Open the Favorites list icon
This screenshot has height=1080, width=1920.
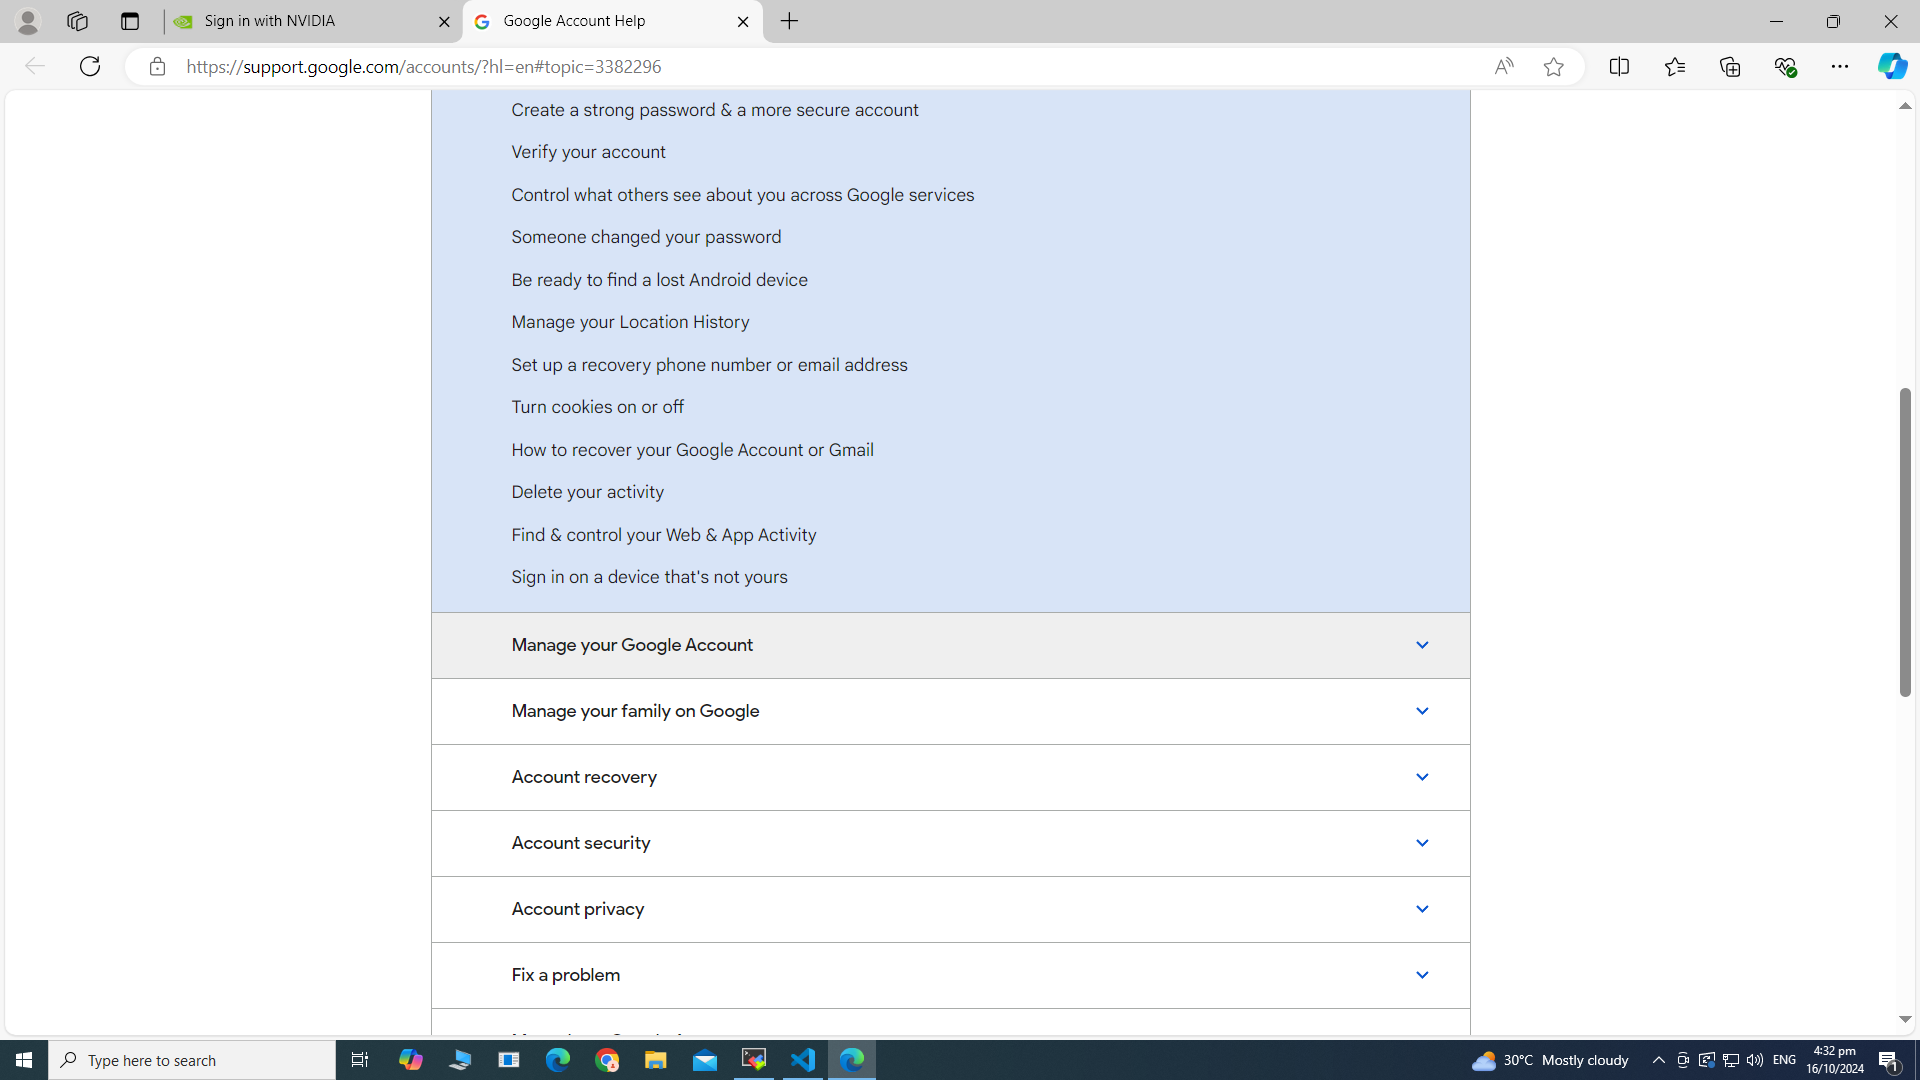[x=1674, y=66]
